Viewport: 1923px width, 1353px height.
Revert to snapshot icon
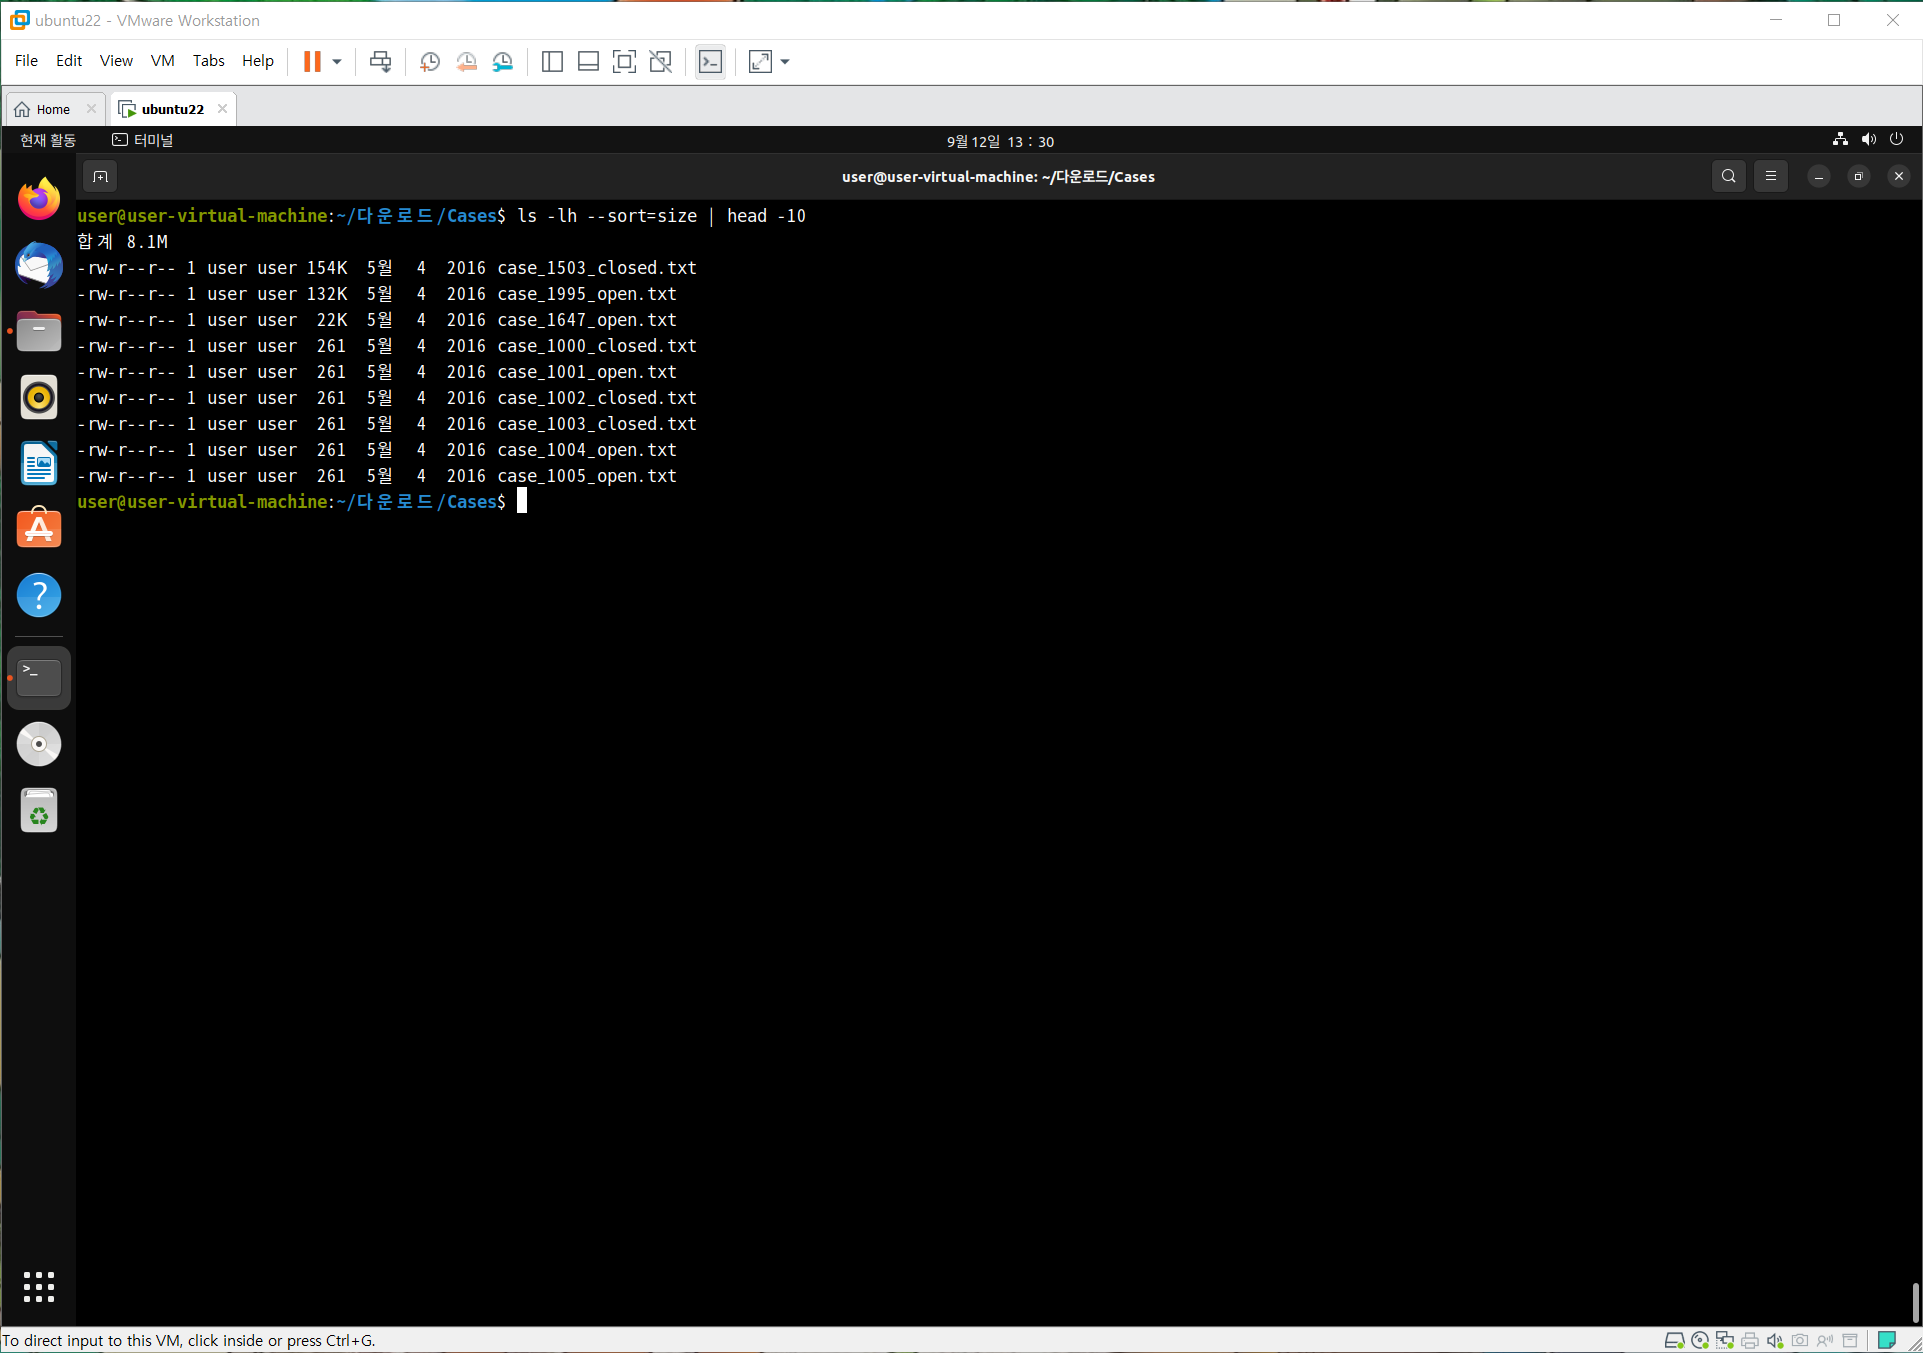466,62
